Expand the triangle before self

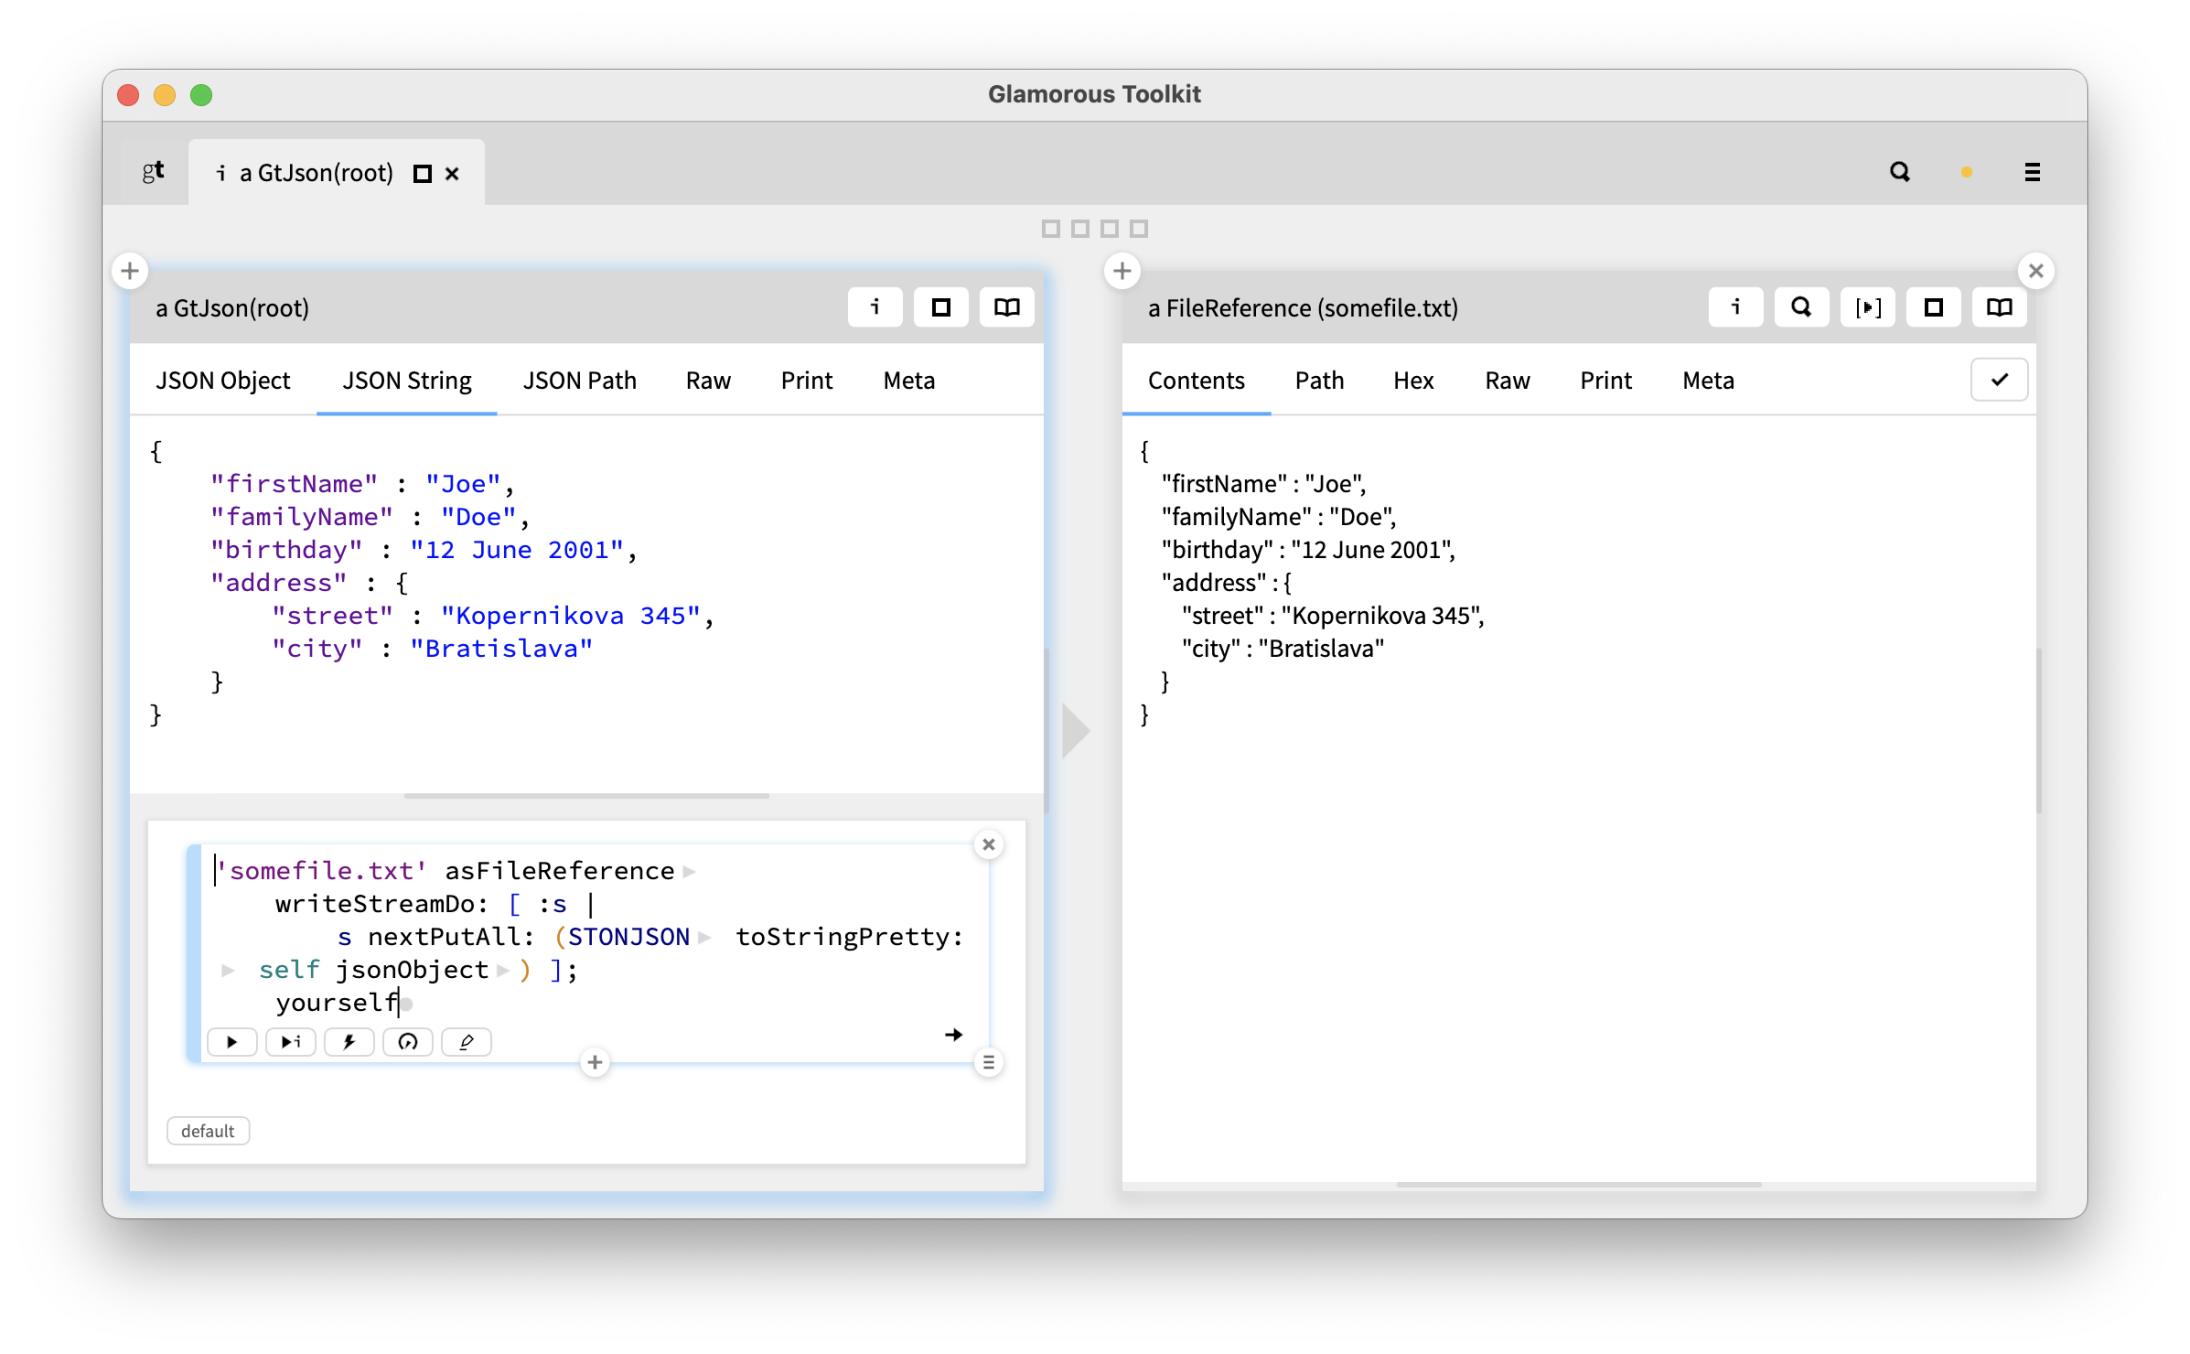228,970
